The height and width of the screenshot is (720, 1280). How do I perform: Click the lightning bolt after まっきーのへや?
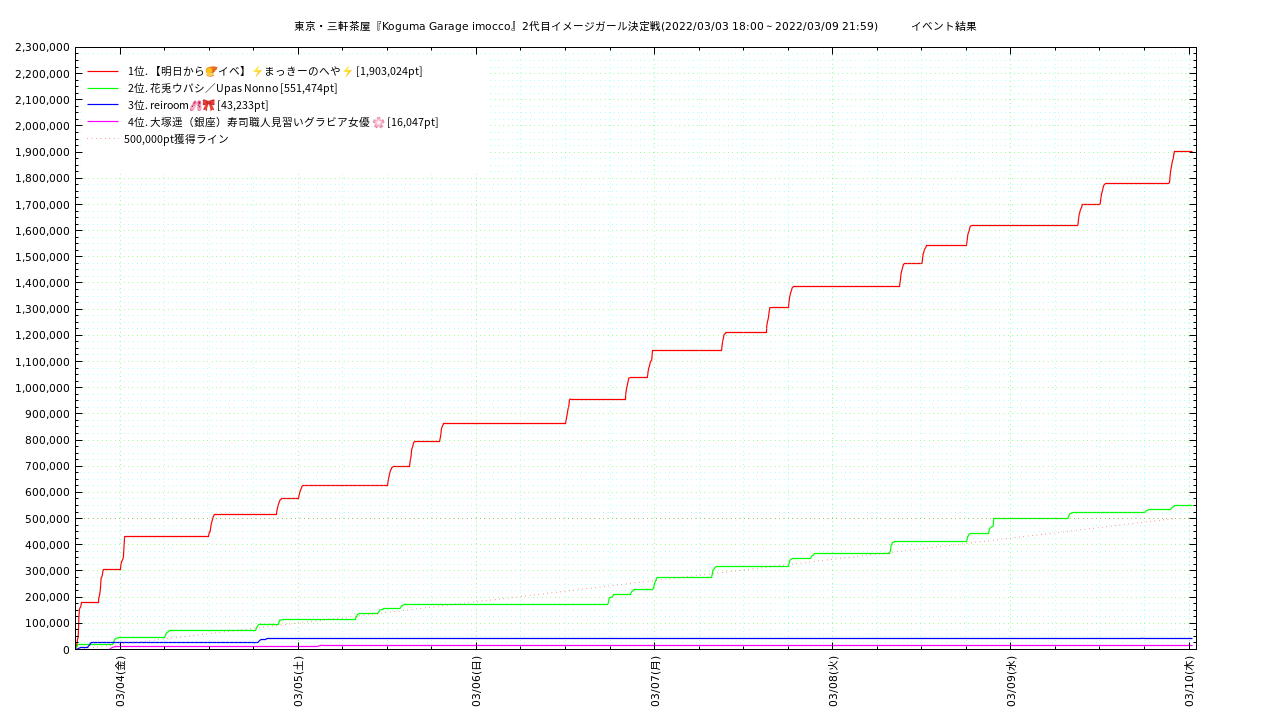[x=348, y=71]
